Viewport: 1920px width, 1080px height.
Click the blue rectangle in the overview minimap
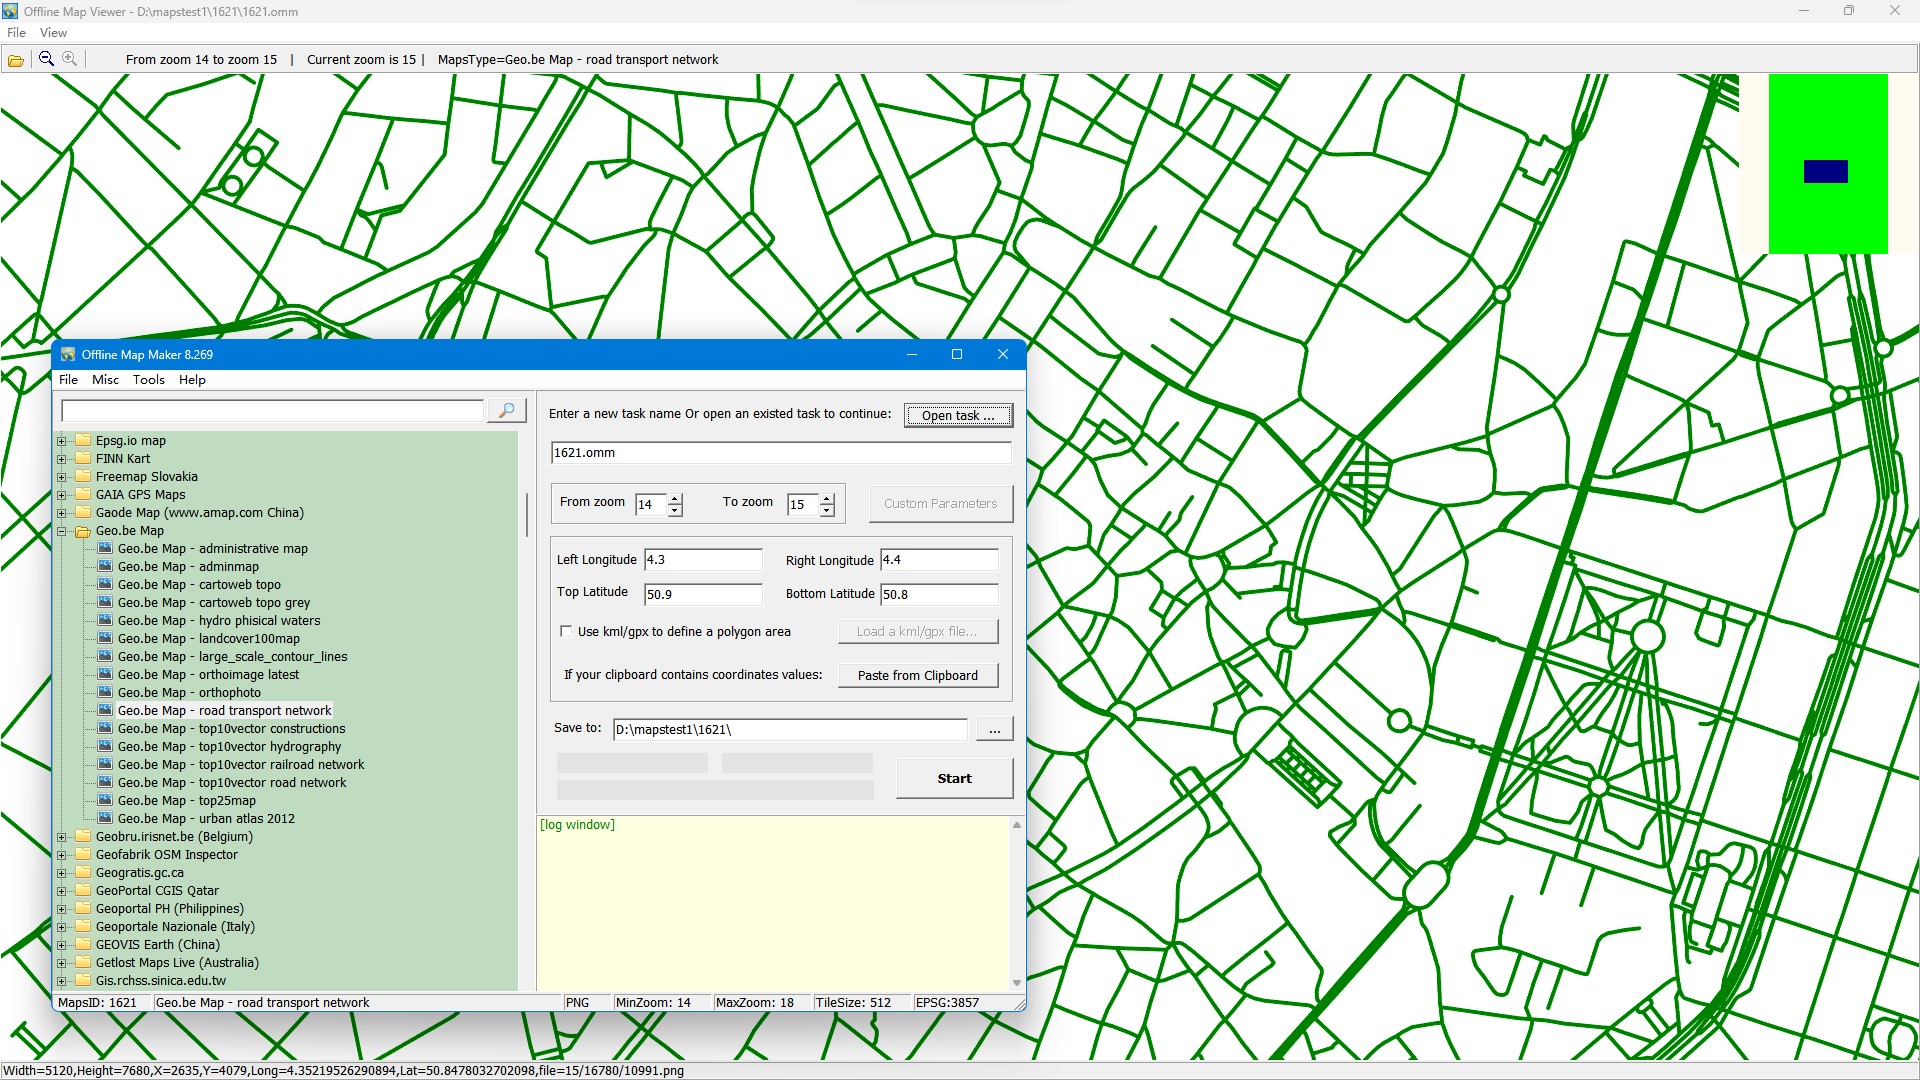(x=1825, y=171)
